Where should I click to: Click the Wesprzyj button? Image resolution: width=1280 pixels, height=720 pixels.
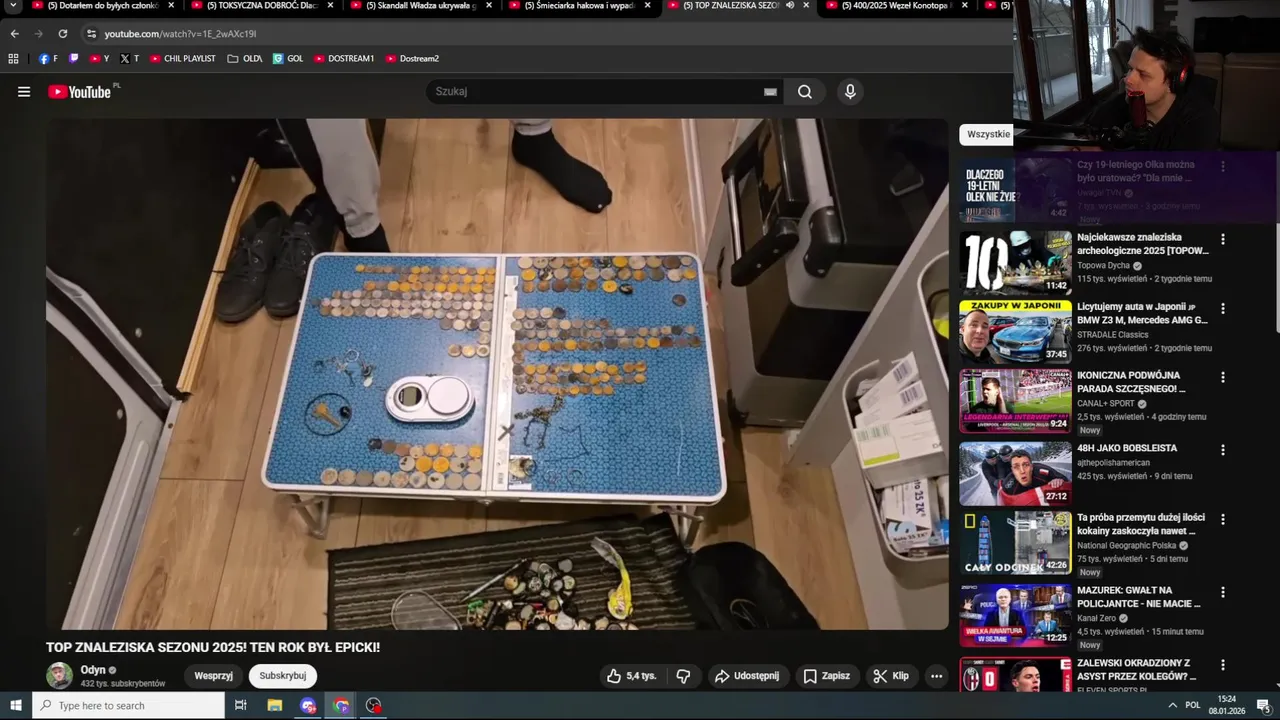pos(213,676)
